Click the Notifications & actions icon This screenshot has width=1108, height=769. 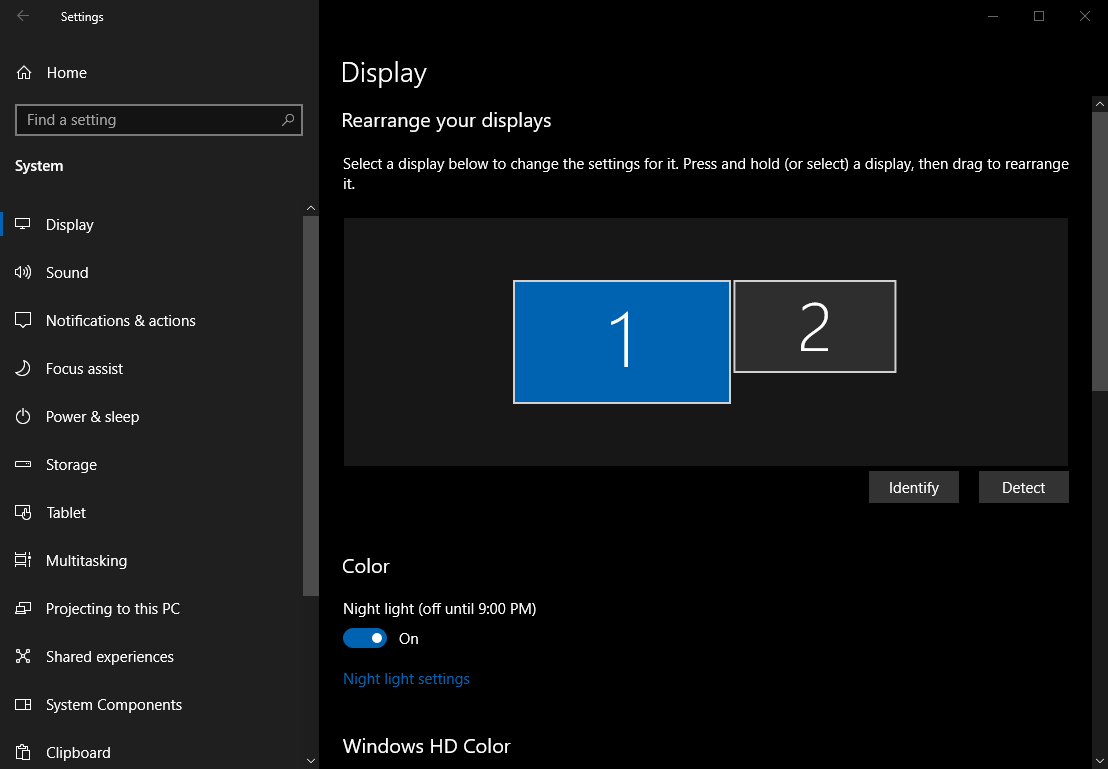click(x=23, y=320)
